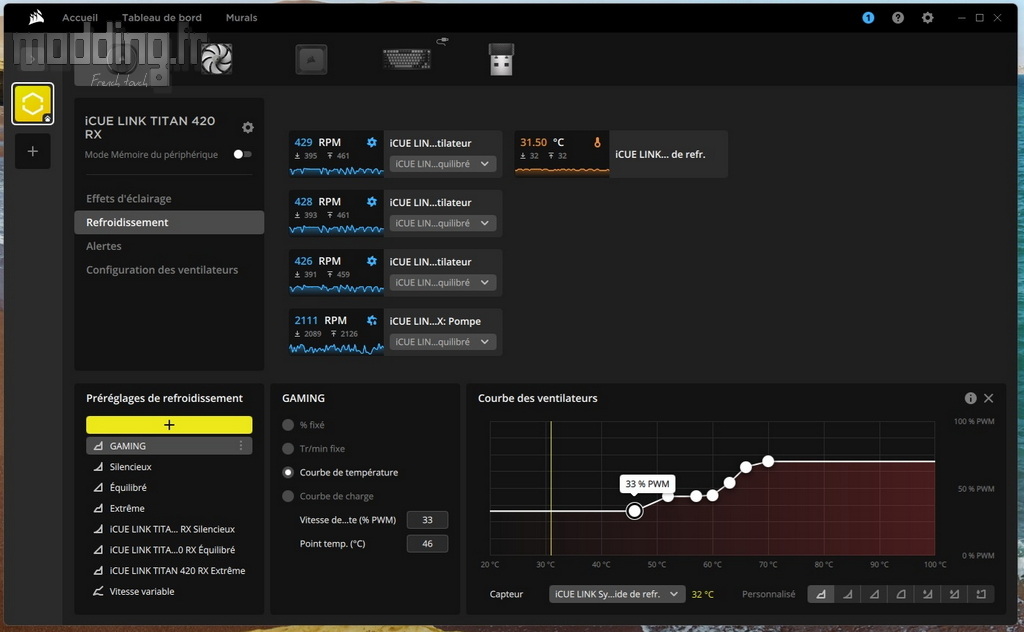Open the help question mark icon

click(x=898, y=18)
